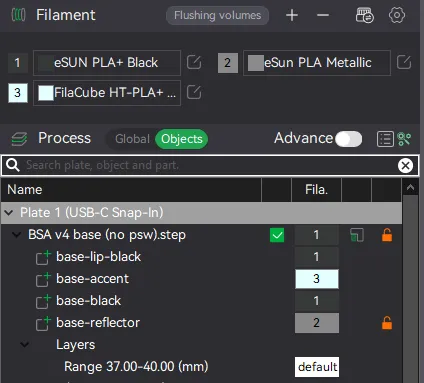Open filament settings gear icon

(397, 15)
